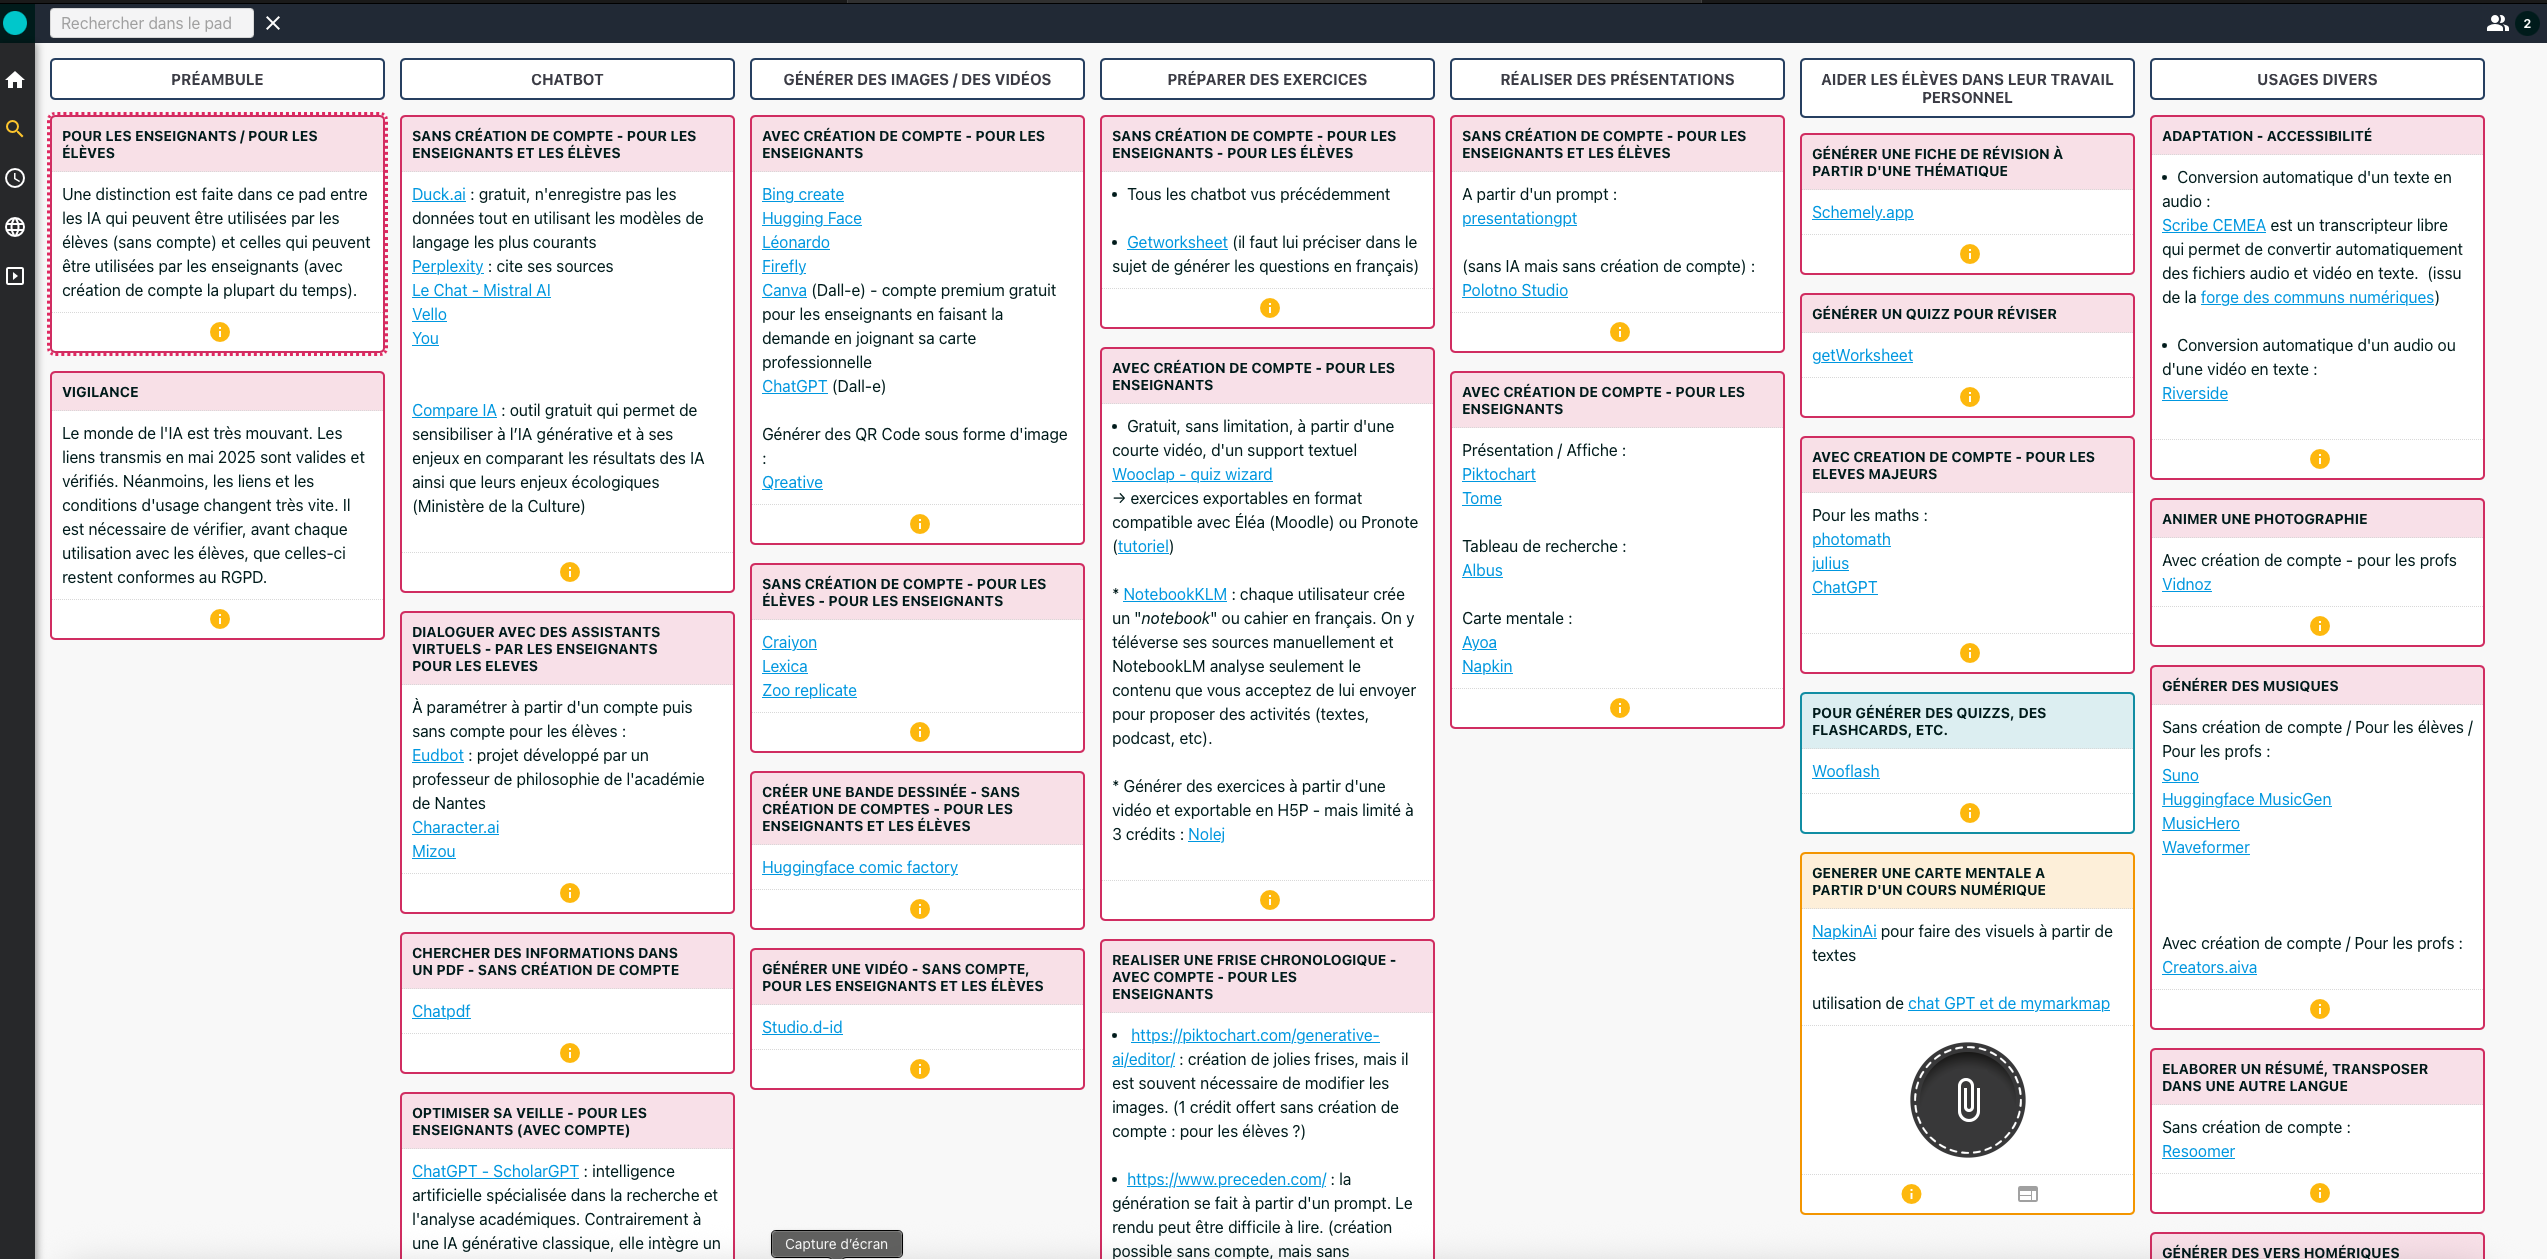Open info icon on Craiyon card

coord(920,732)
